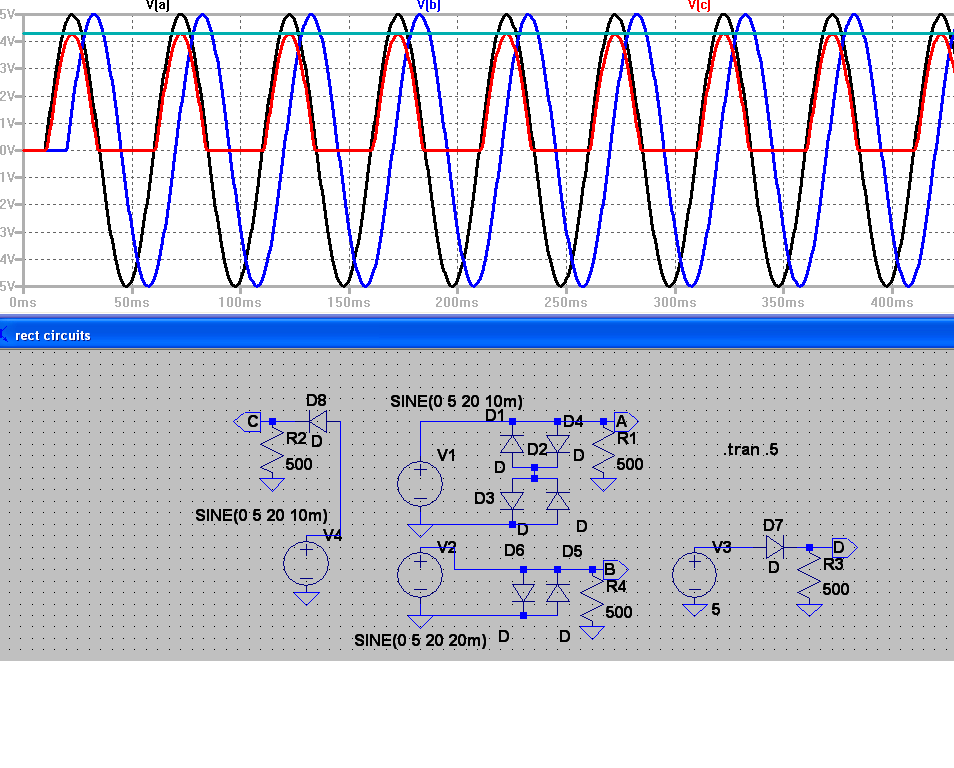
Task: Click the ground symbol under R2
Action: coord(272,484)
